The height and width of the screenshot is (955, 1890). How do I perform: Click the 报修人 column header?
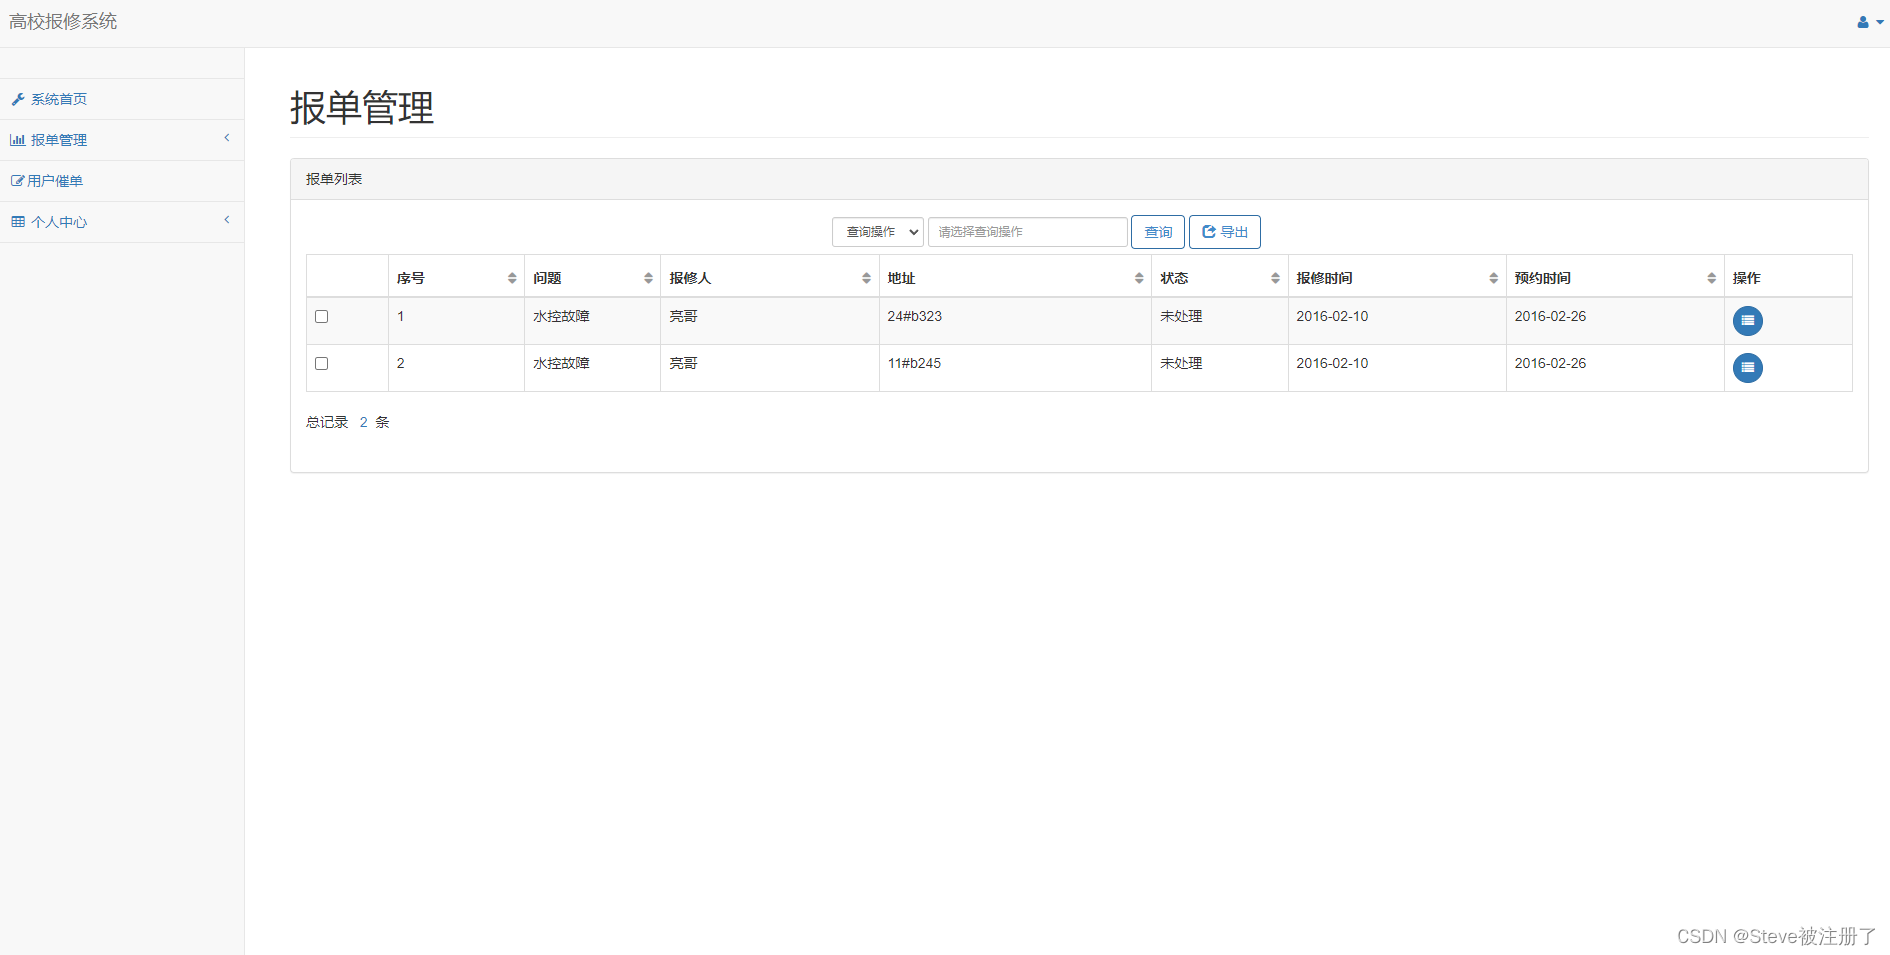(x=770, y=278)
